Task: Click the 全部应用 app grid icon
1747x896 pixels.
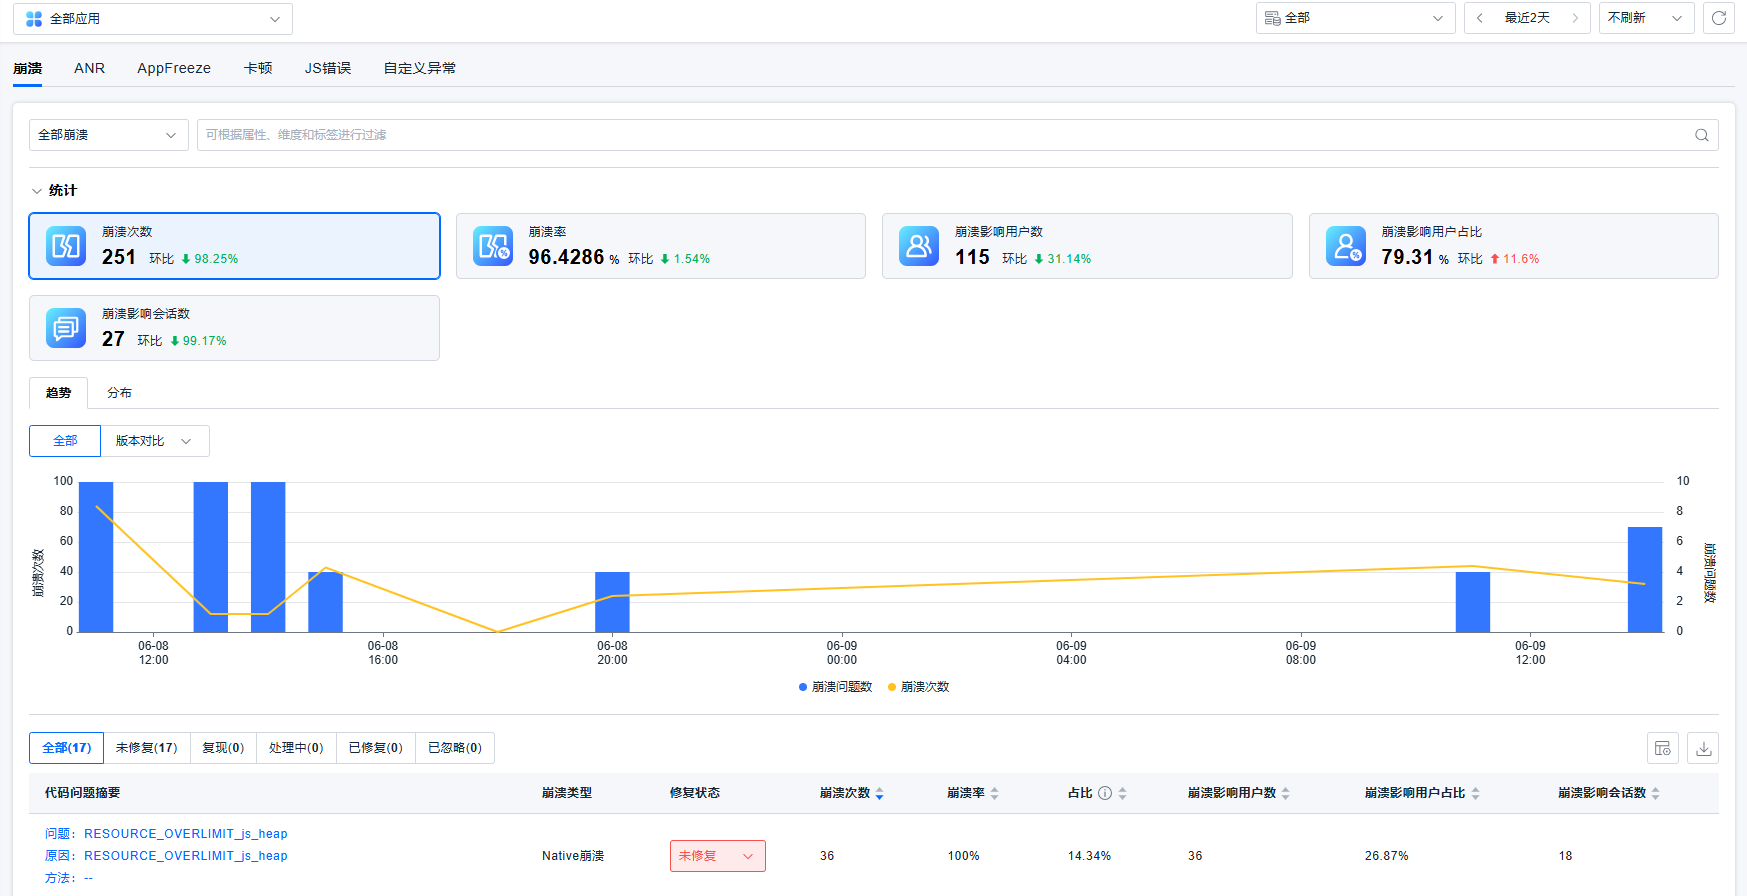Action: [34, 19]
